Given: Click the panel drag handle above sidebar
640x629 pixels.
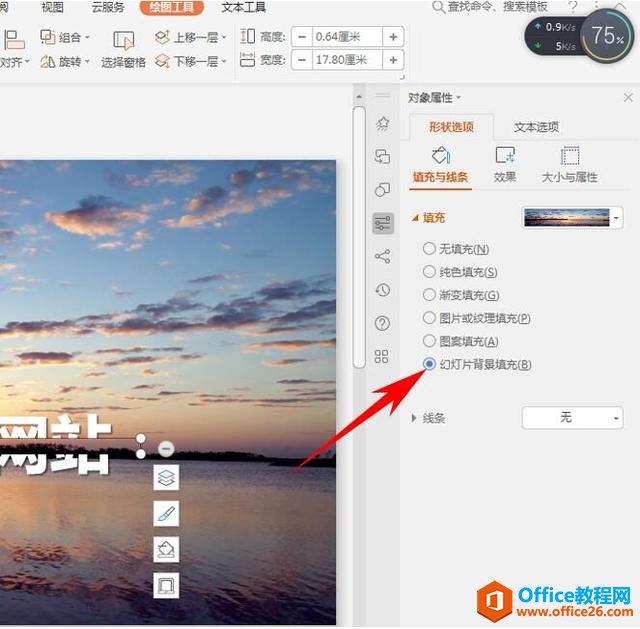Looking at the screenshot, I should [383, 96].
